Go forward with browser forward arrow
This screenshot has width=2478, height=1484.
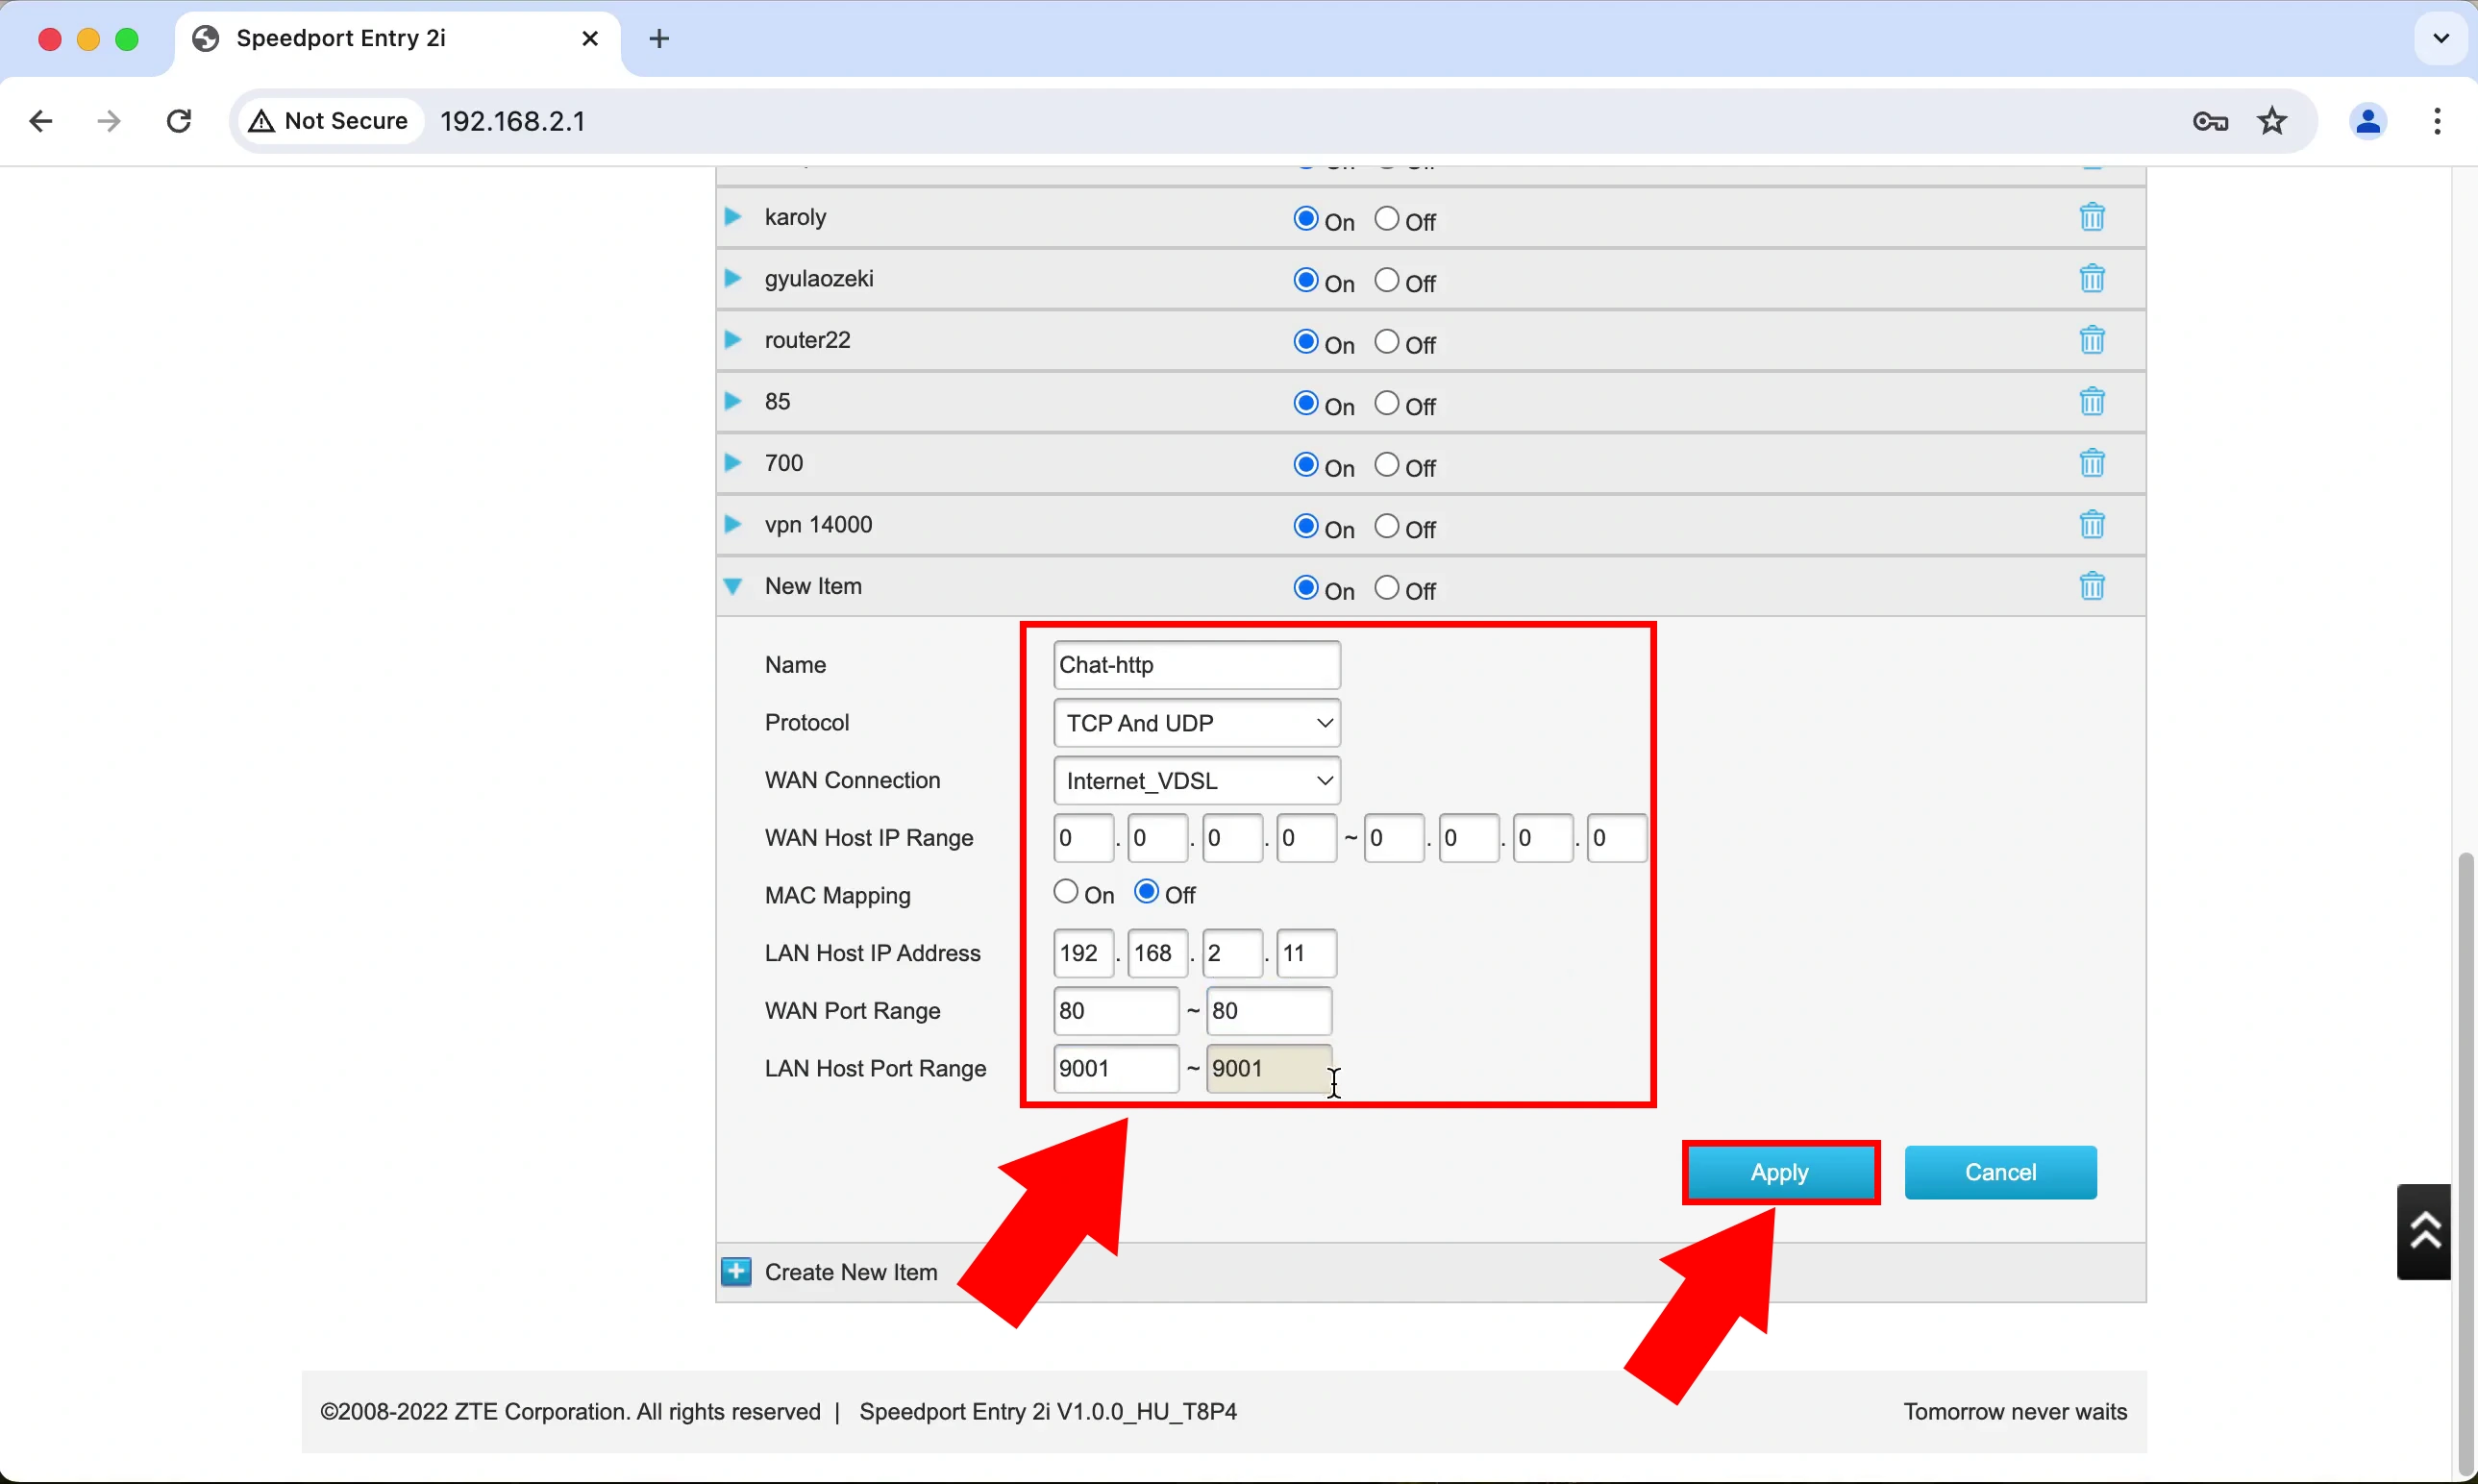[108, 121]
